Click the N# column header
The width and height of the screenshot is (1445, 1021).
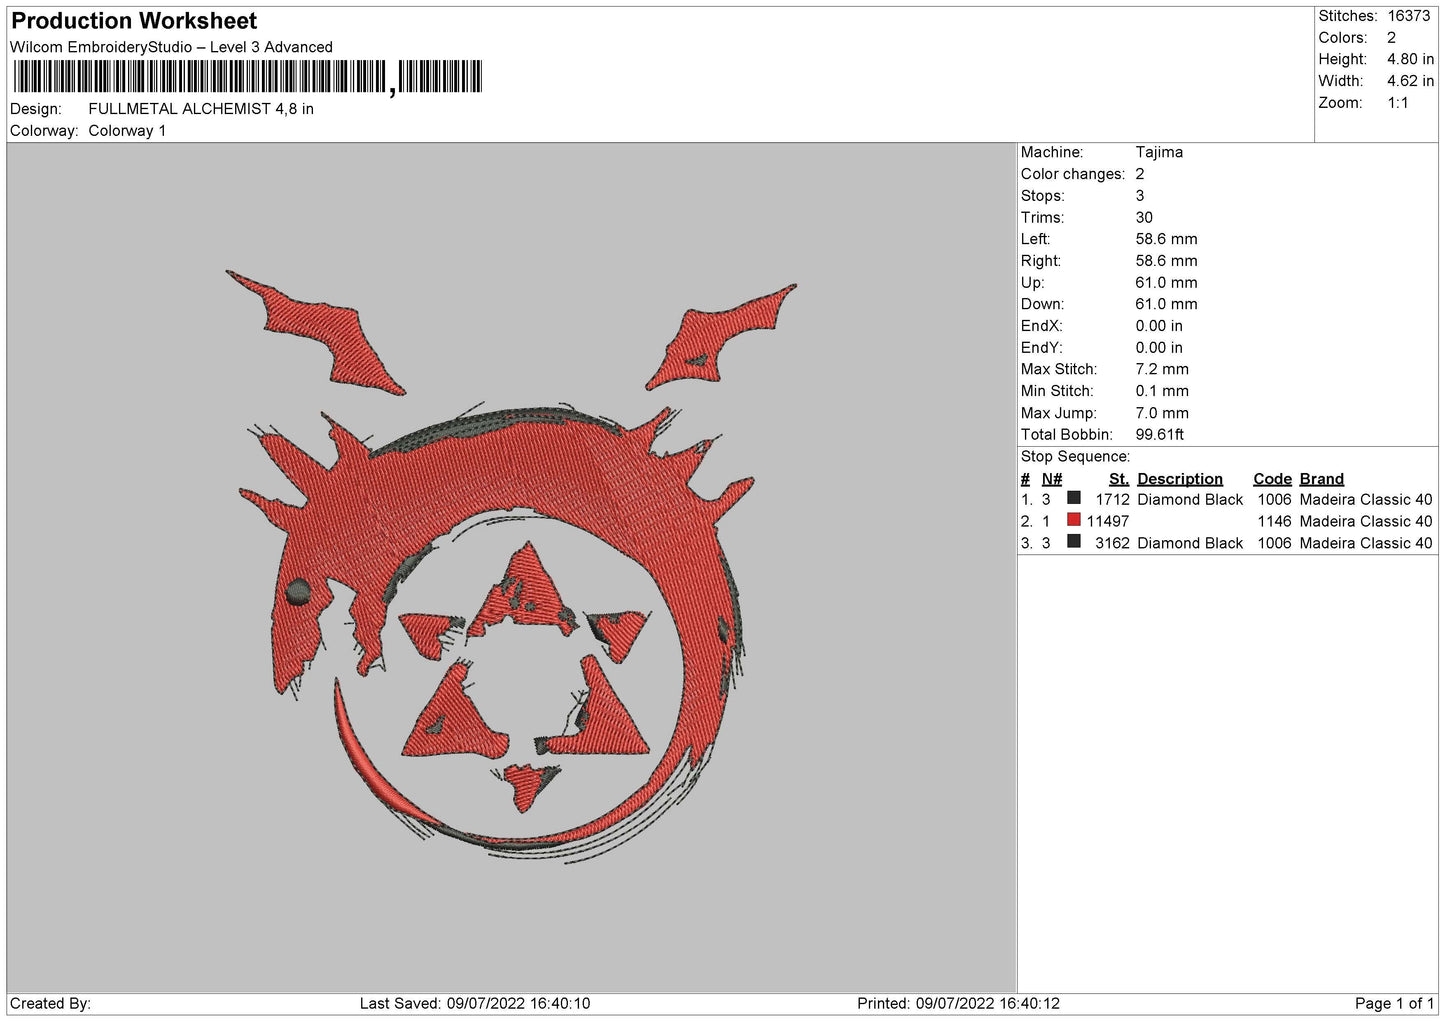(x=1052, y=479)
